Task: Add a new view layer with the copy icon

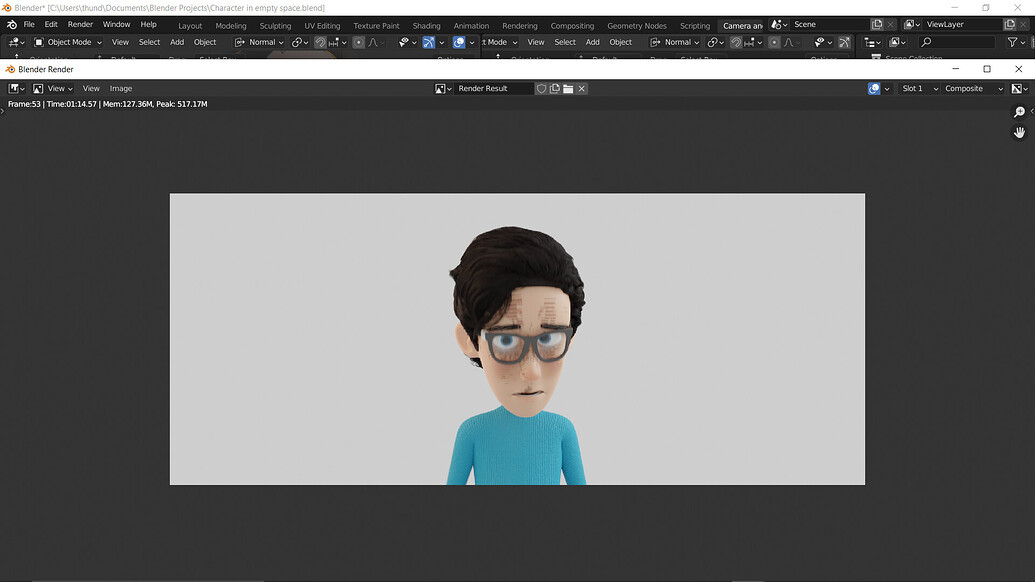Action: [x=1009, y=24]
